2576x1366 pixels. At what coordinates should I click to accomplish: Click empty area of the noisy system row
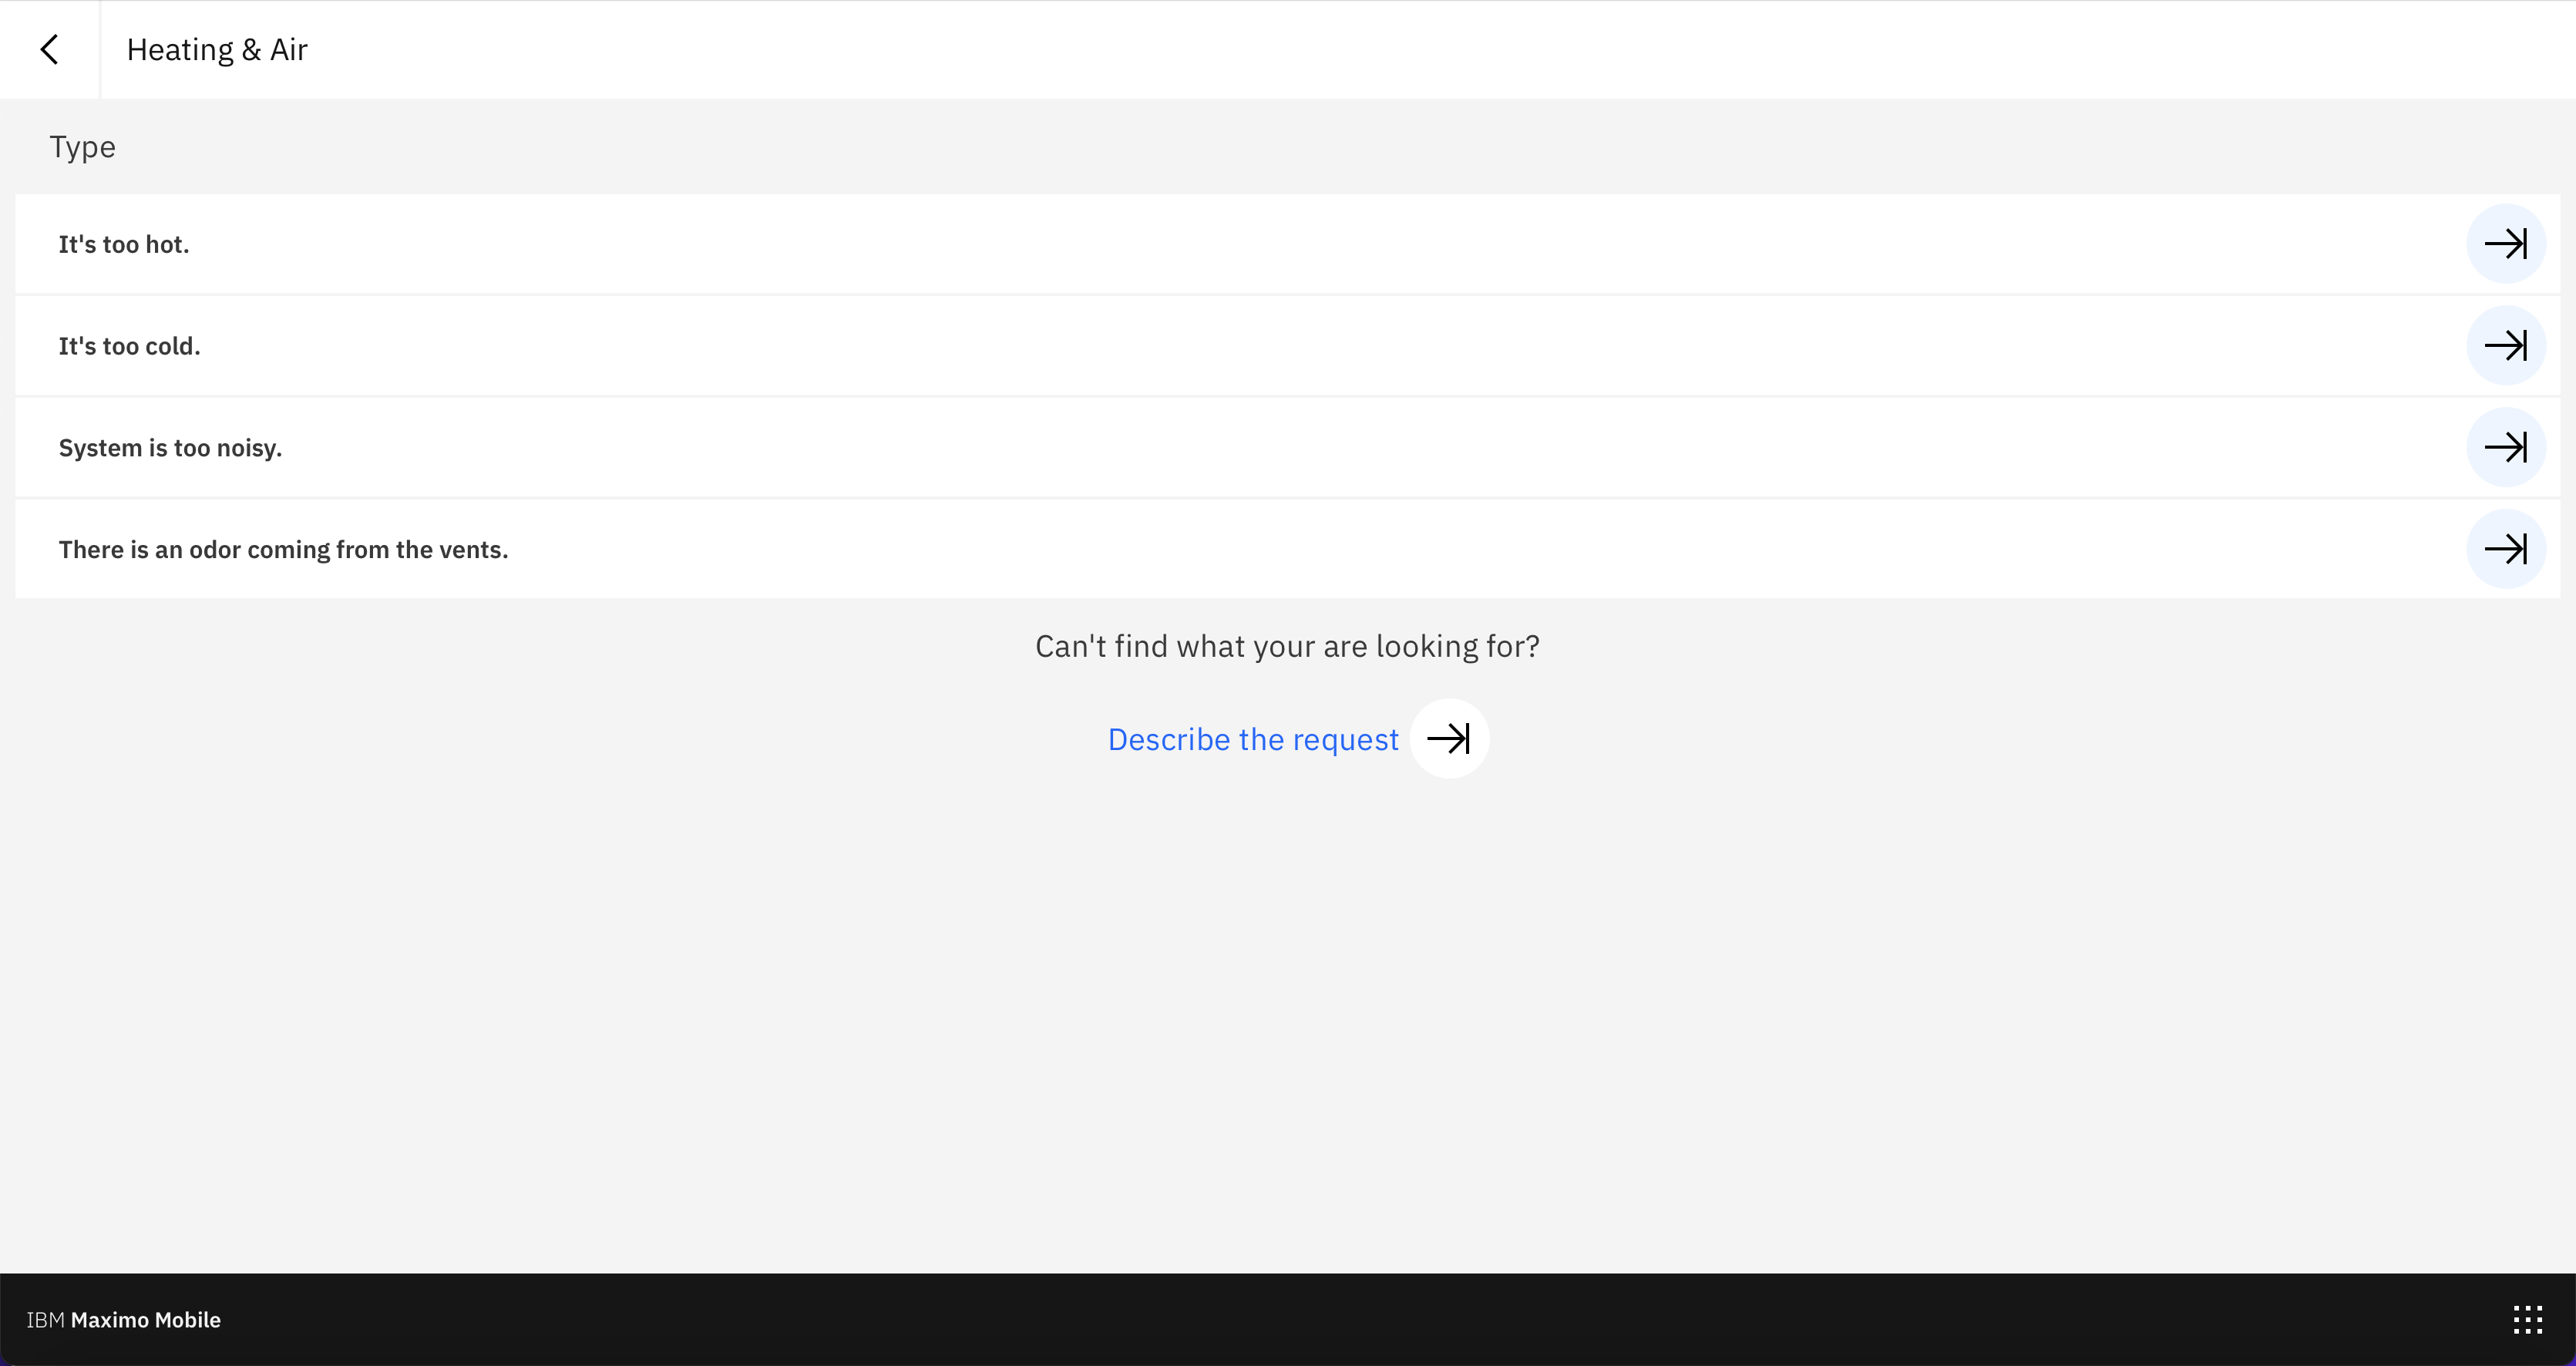(1300, 448)
